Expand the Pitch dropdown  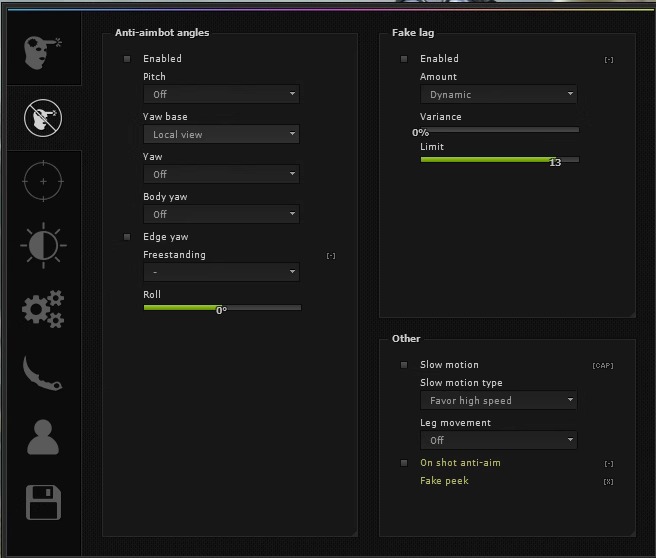click(x=221, y=94)
